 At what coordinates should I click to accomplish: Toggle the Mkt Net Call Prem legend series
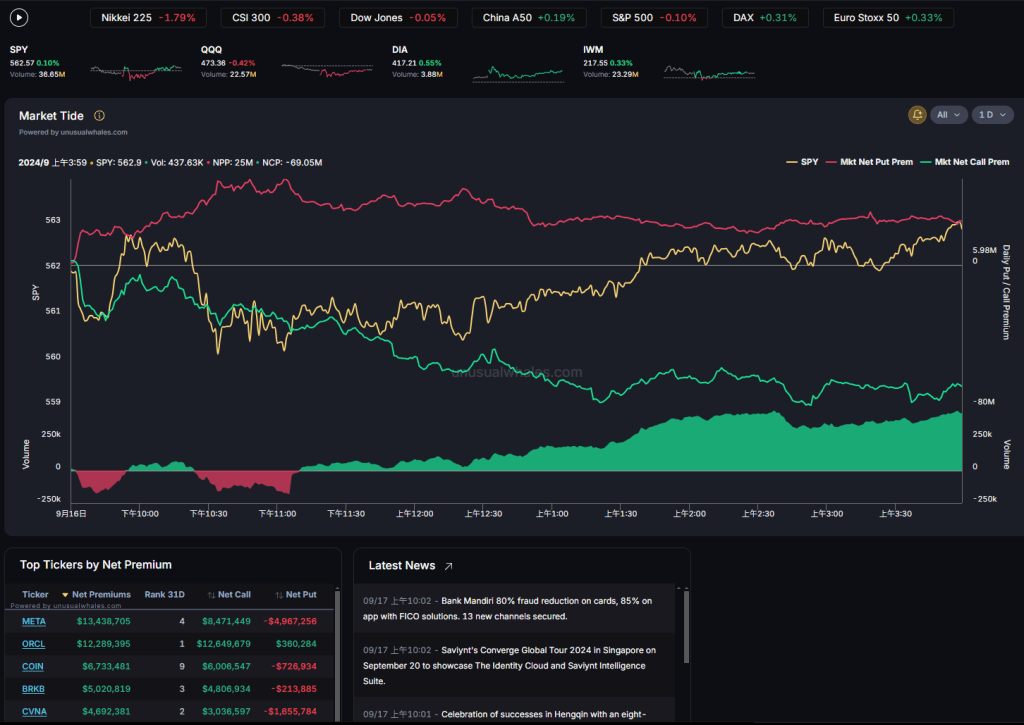click(965, 162)
